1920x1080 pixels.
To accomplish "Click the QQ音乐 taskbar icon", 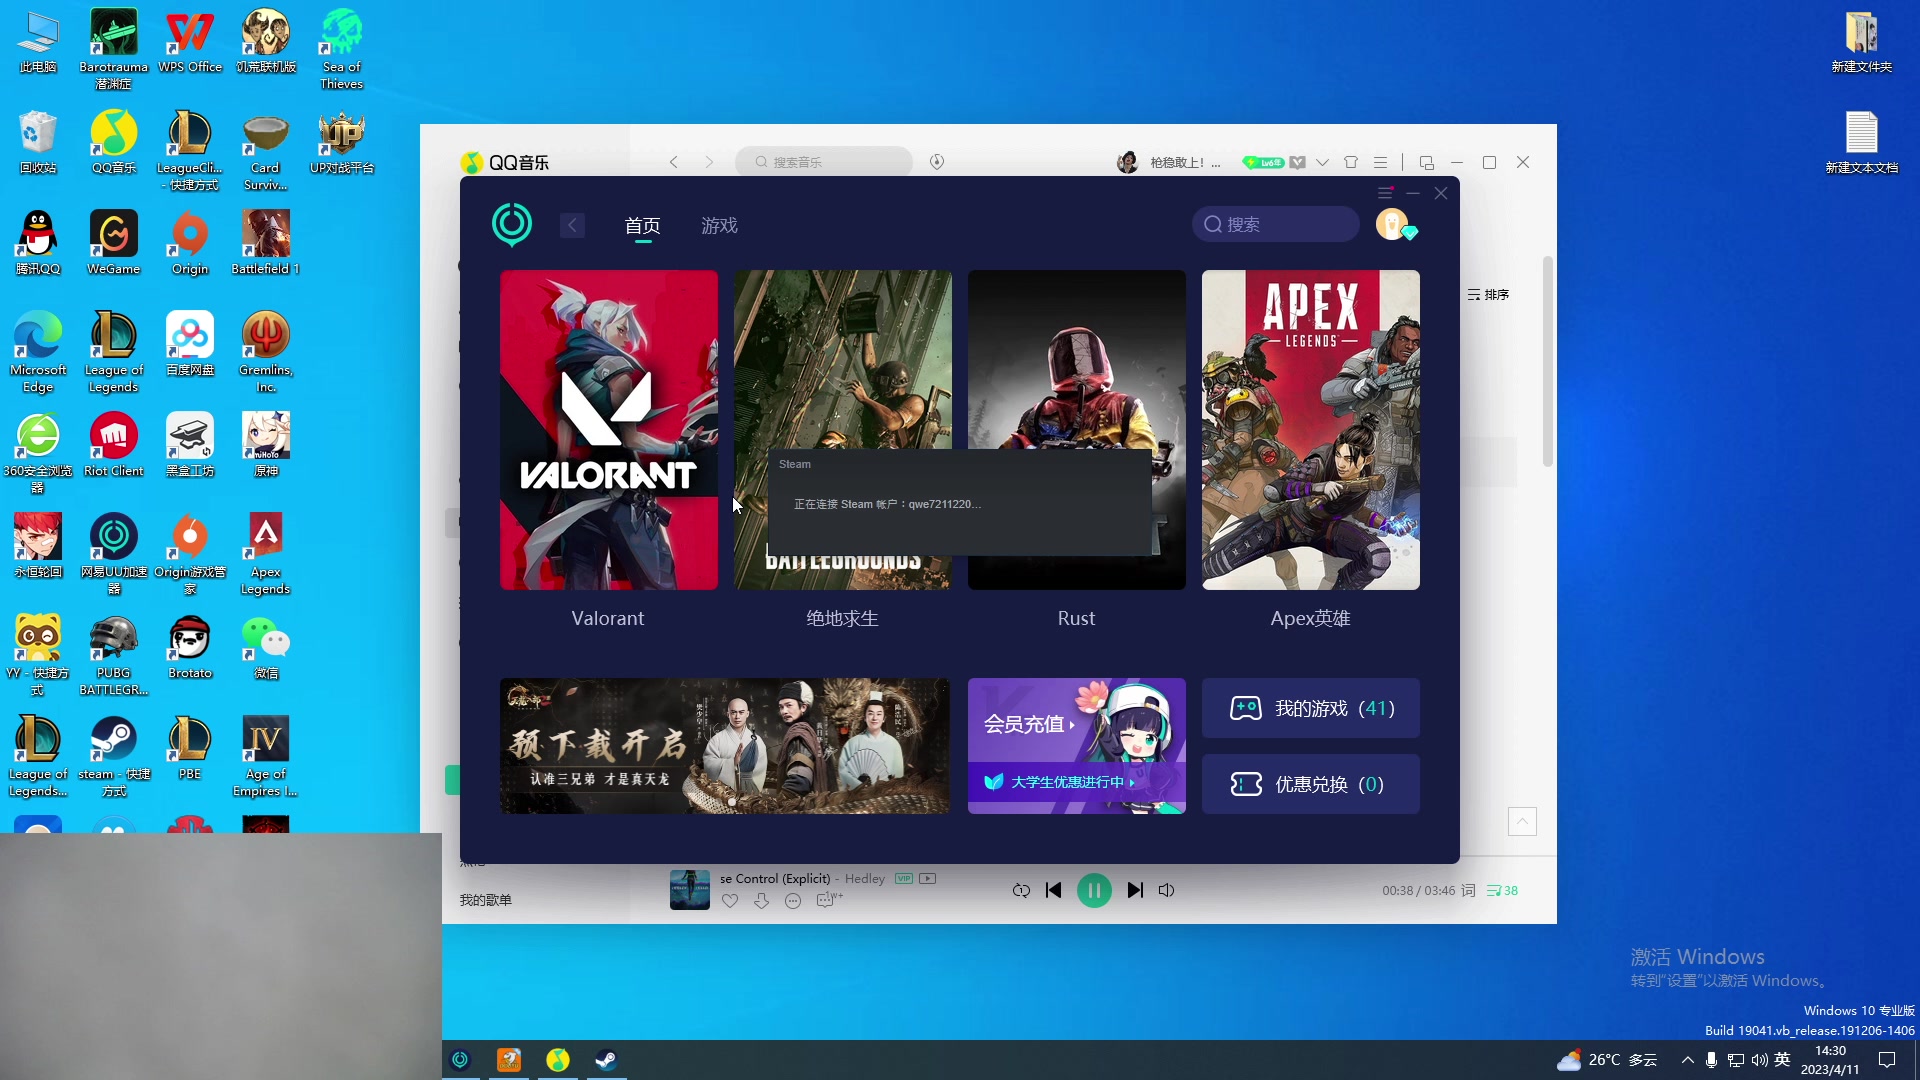I will 558,1060.
